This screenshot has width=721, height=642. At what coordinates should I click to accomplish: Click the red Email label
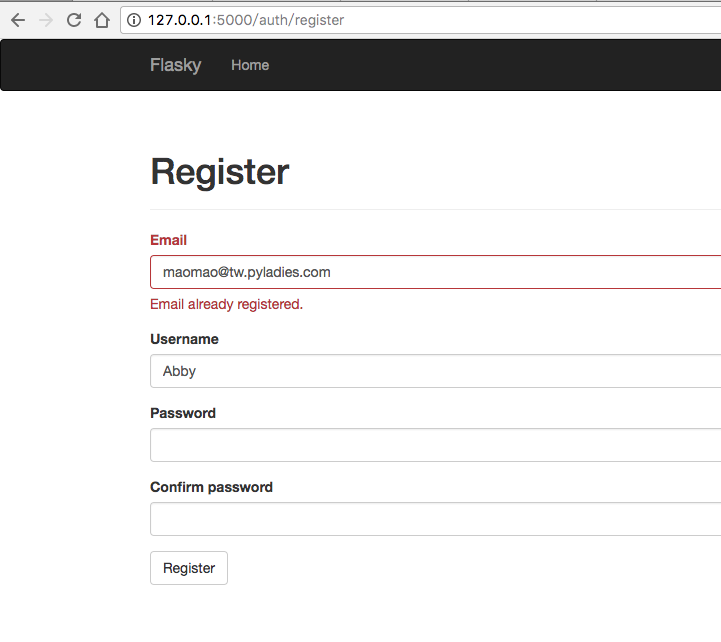pos(168,240)
